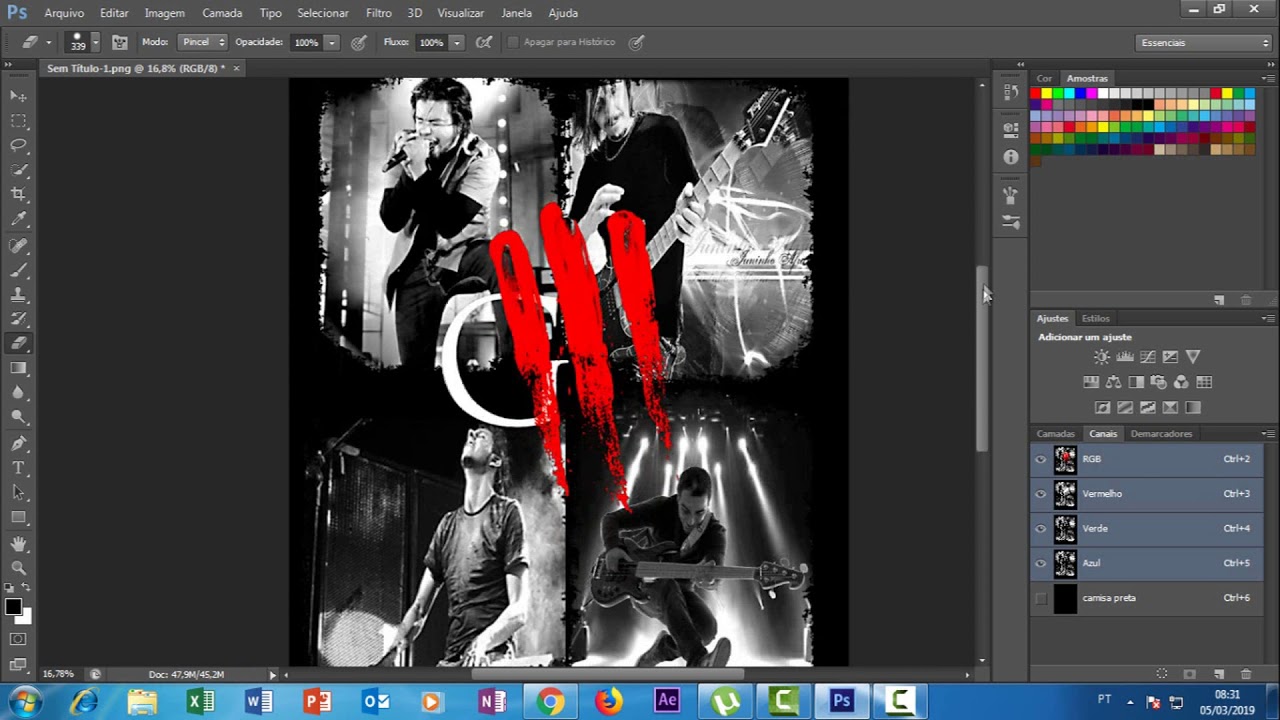1280x720 pixels.
Task: Select the Move tool
Action: tap(18, 96)
